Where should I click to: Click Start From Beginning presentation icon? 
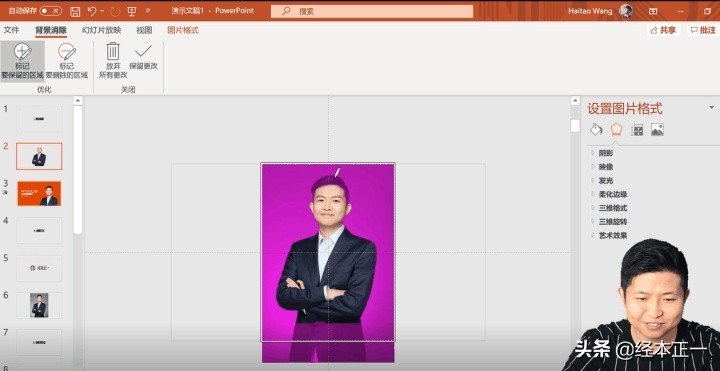(x=132, y=11)
